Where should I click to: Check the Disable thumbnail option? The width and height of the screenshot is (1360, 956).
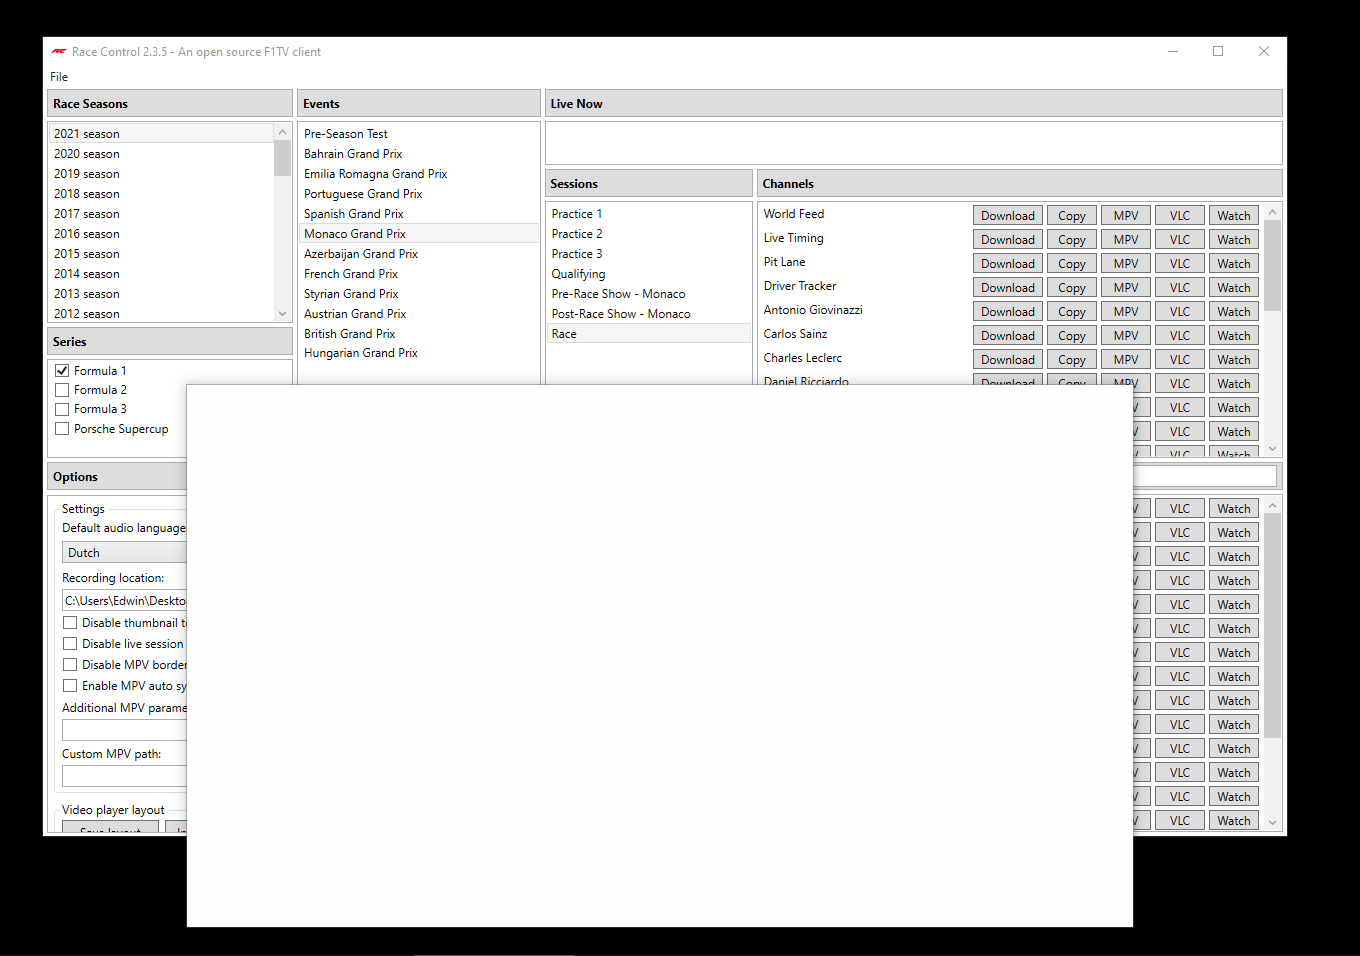(x=70, y=622)
